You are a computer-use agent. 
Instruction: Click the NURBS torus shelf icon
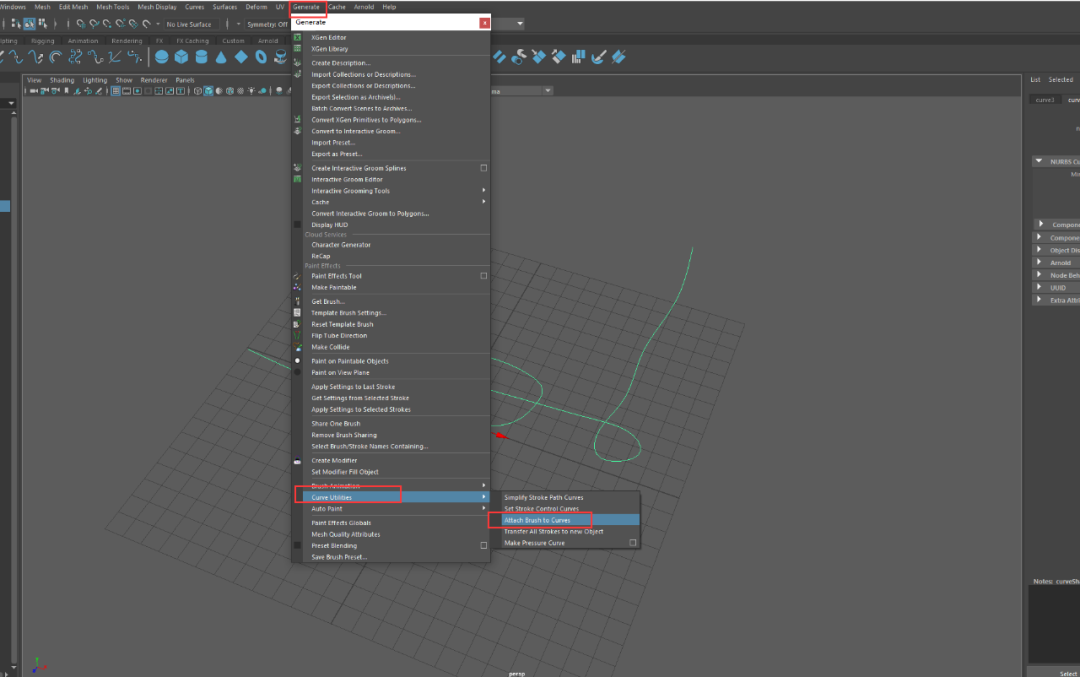click(261, 56)
